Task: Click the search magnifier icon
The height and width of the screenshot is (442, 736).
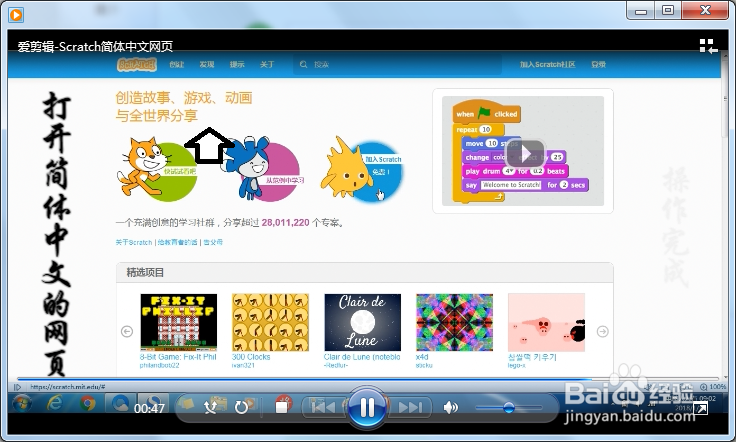Action: pos(304,64)
